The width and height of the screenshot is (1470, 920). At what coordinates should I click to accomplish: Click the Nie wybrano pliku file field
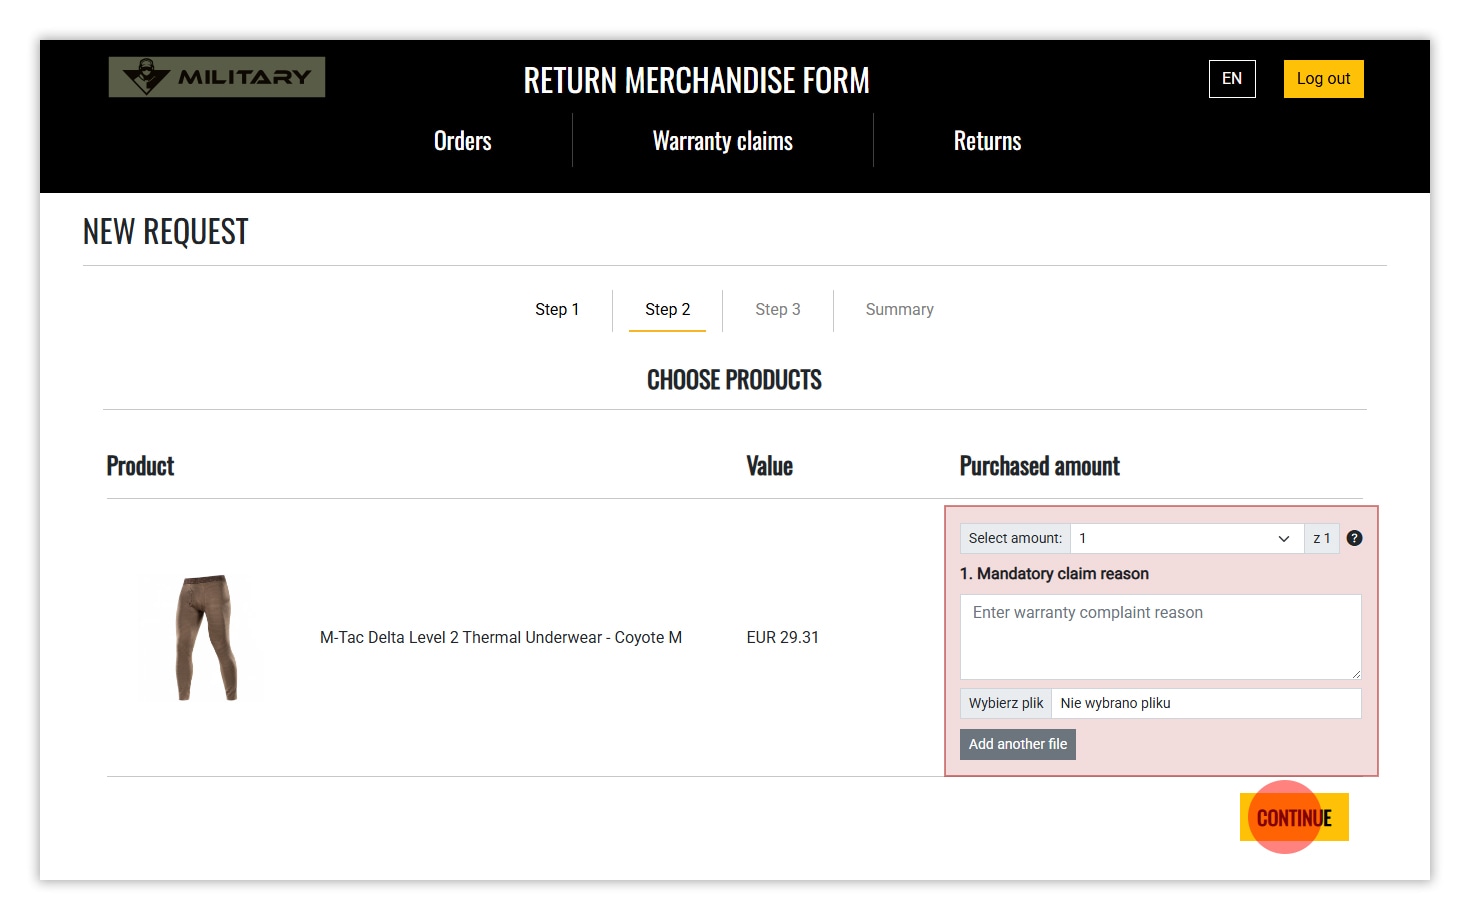(x=1205, y=703)
